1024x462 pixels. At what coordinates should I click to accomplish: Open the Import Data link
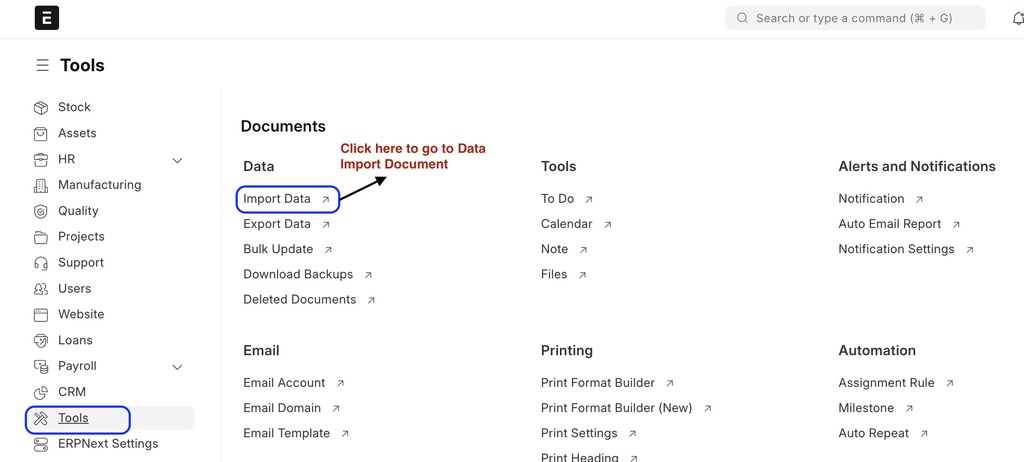(277, 199)
